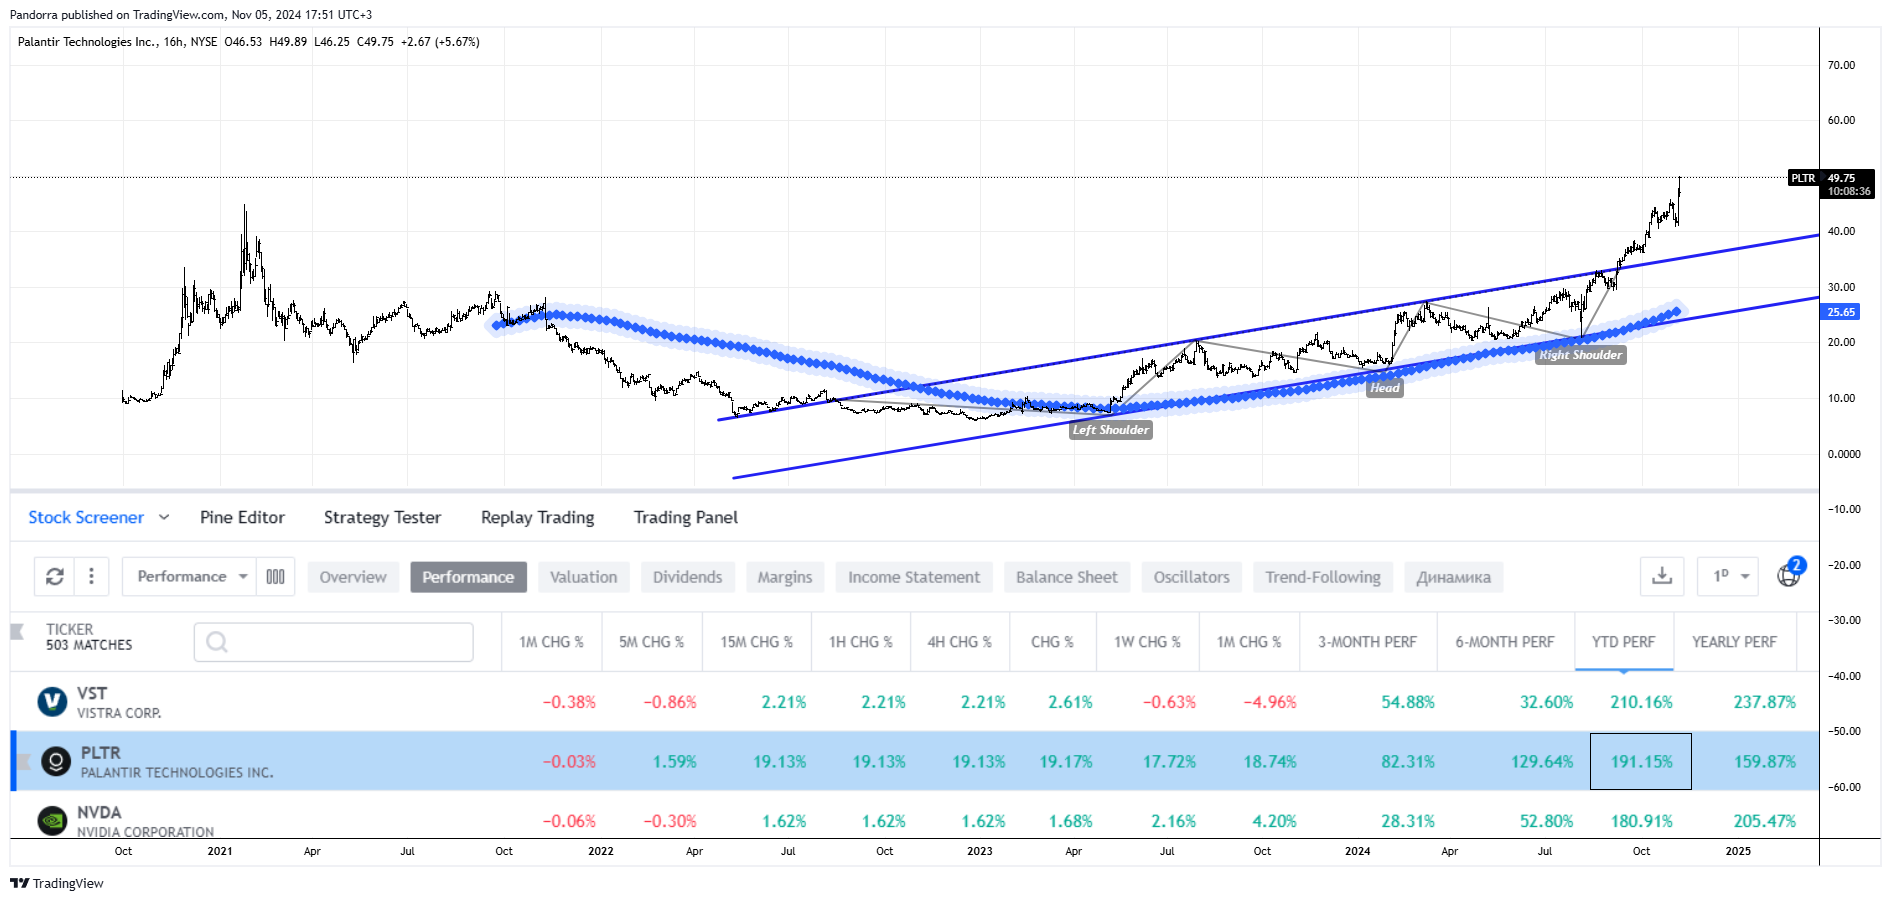This screenshot has width=1891, height=901.
Task: Click the Left Shoulder chart label
Action: (1111, 430)
